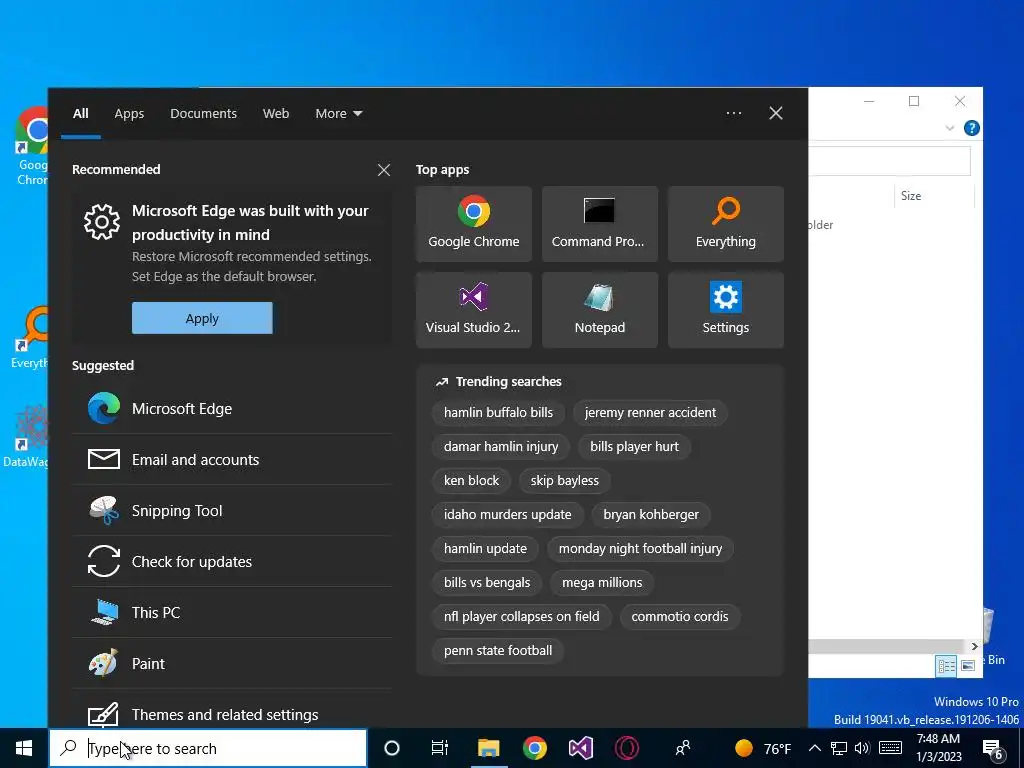Click the Apply button for Edge settings
1024x768 pixels.
coord(202,318)
